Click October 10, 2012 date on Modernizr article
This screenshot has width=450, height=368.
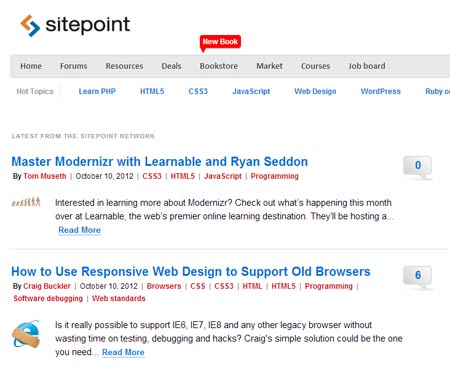104,176
